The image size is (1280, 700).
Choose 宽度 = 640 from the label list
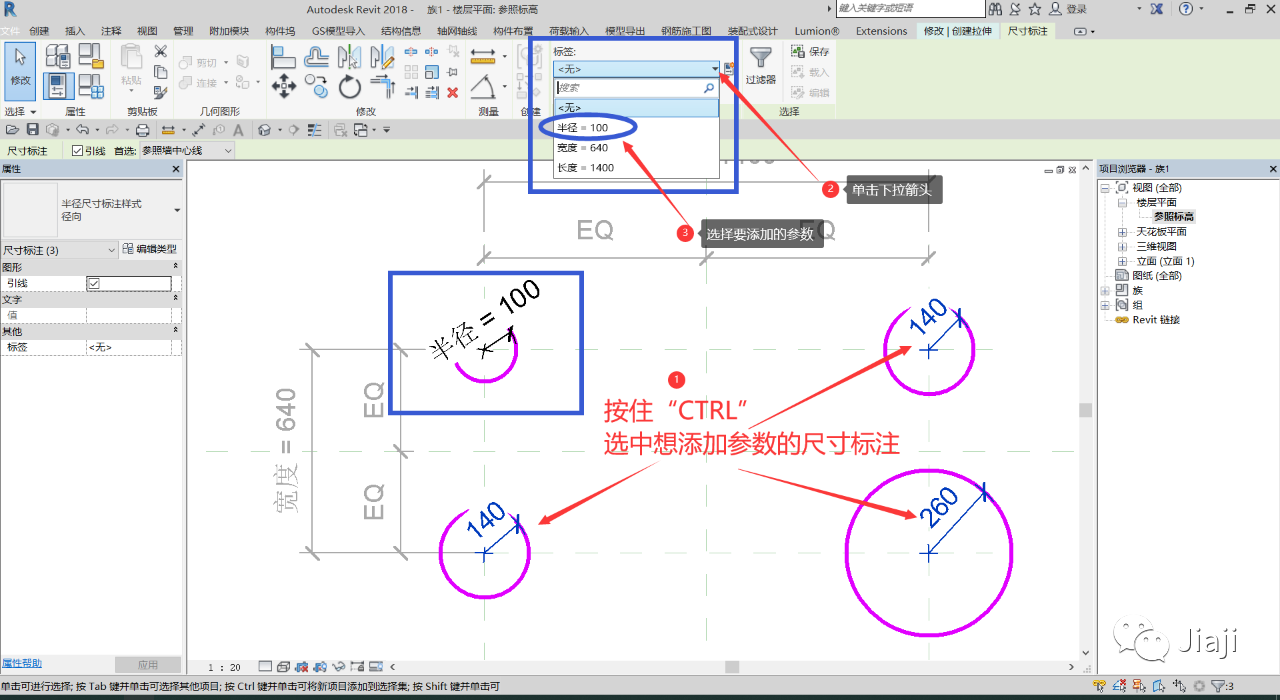(636, 148)
